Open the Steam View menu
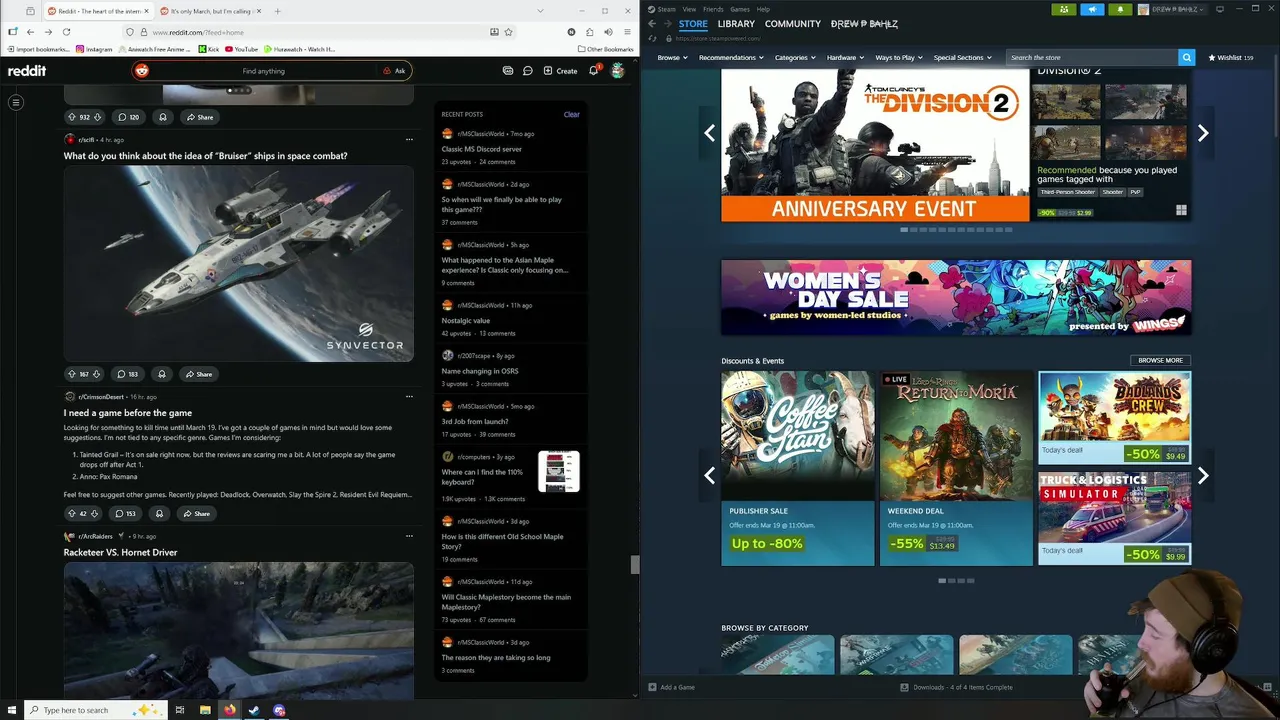The width and height of the screenshot is (1280, 720). [x=689, y=9]
